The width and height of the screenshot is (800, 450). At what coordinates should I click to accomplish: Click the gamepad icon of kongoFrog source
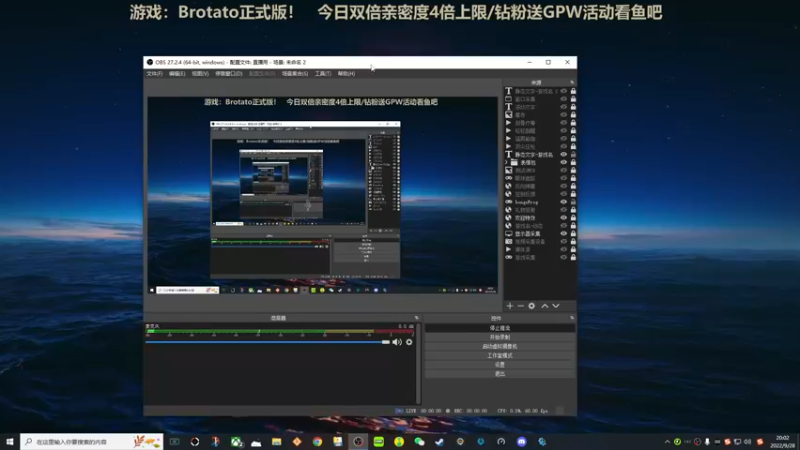508,202
